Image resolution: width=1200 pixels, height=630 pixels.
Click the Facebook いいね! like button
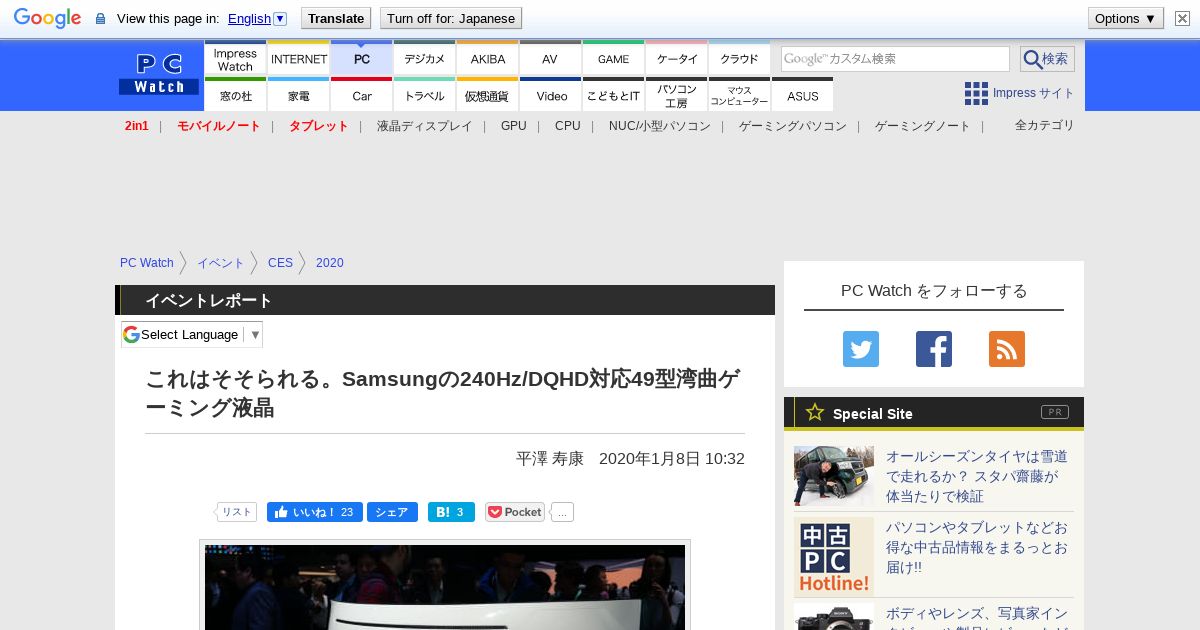click(315, 512)
